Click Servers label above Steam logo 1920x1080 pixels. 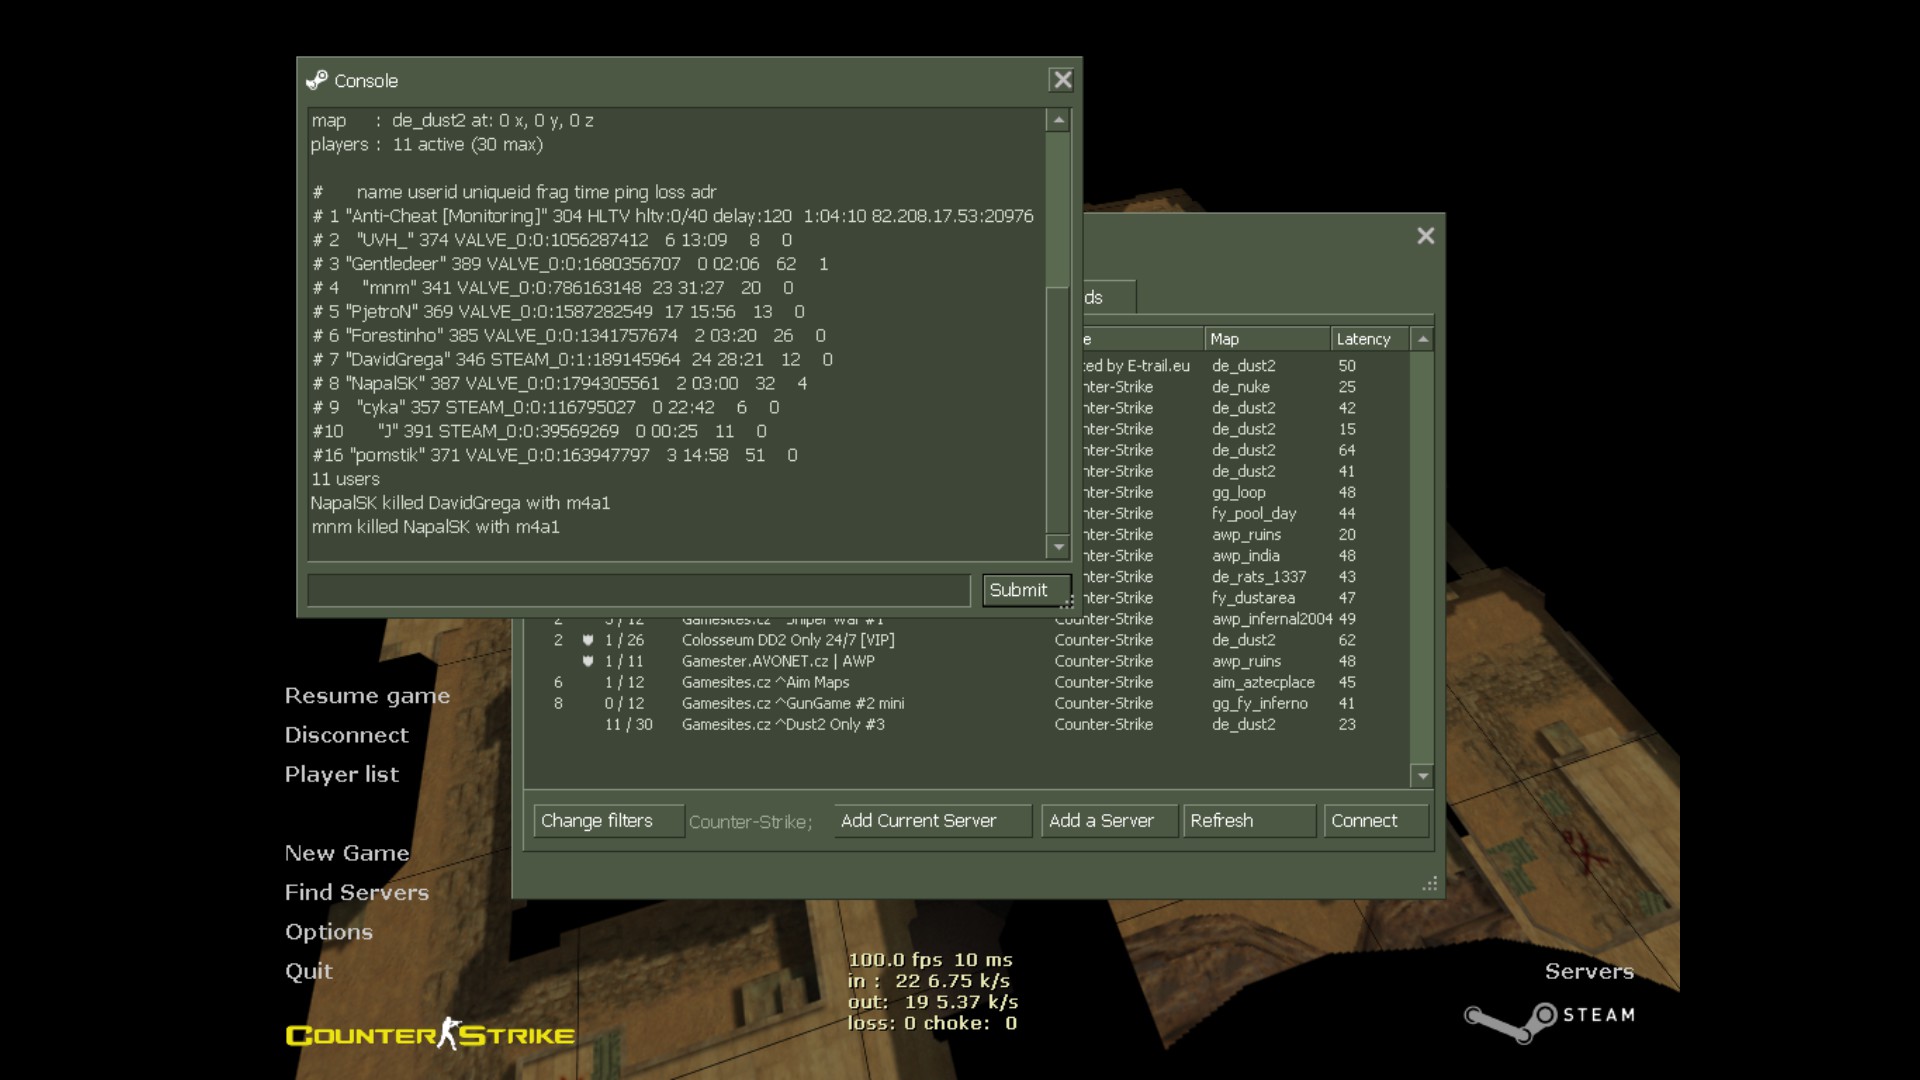coord(1589,971)
